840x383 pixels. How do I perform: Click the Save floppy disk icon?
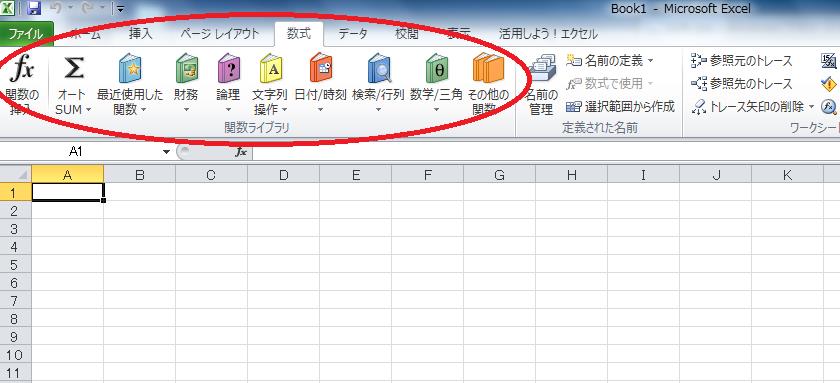pos(34,7)
